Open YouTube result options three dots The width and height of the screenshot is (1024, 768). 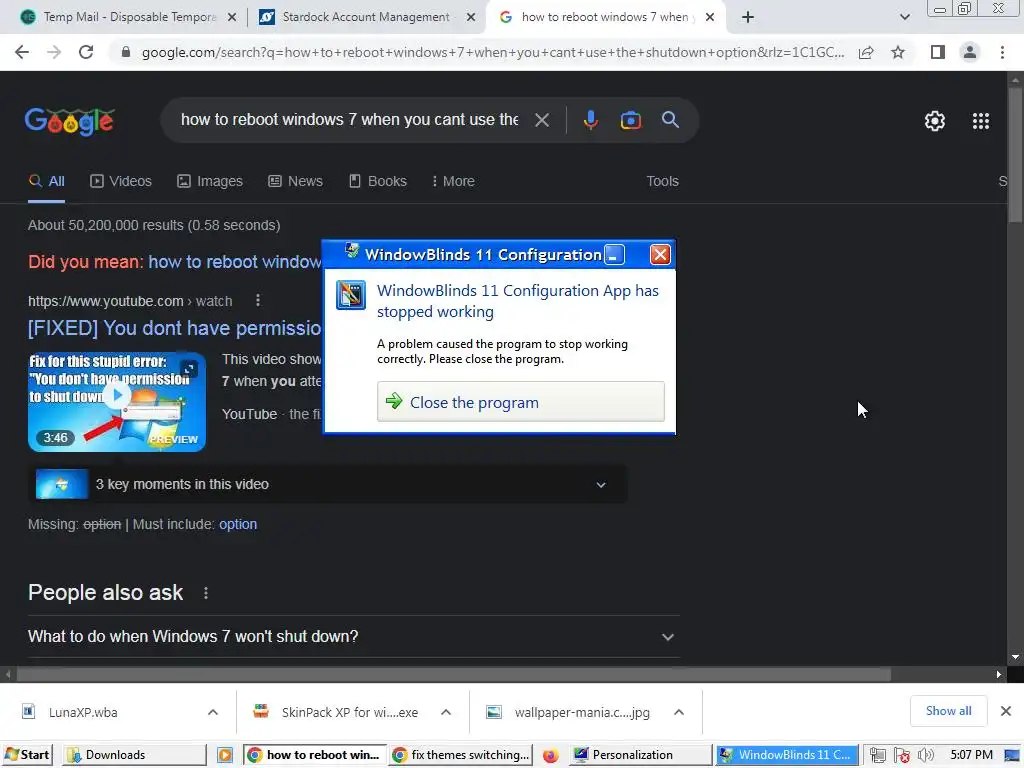point(258,300)
